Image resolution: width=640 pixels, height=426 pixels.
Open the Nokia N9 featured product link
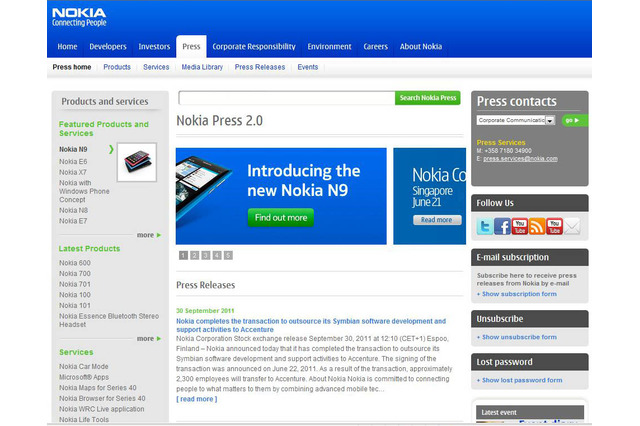point(73,149)
